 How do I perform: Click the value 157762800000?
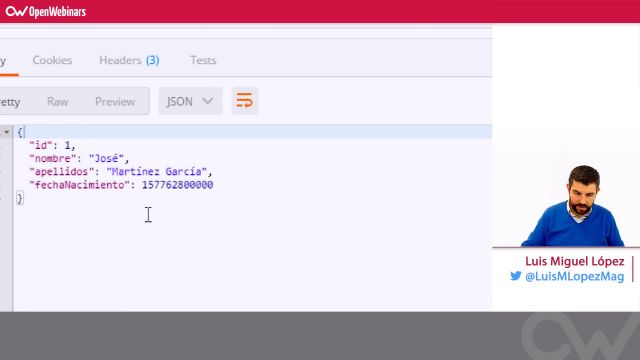(178, 185)
